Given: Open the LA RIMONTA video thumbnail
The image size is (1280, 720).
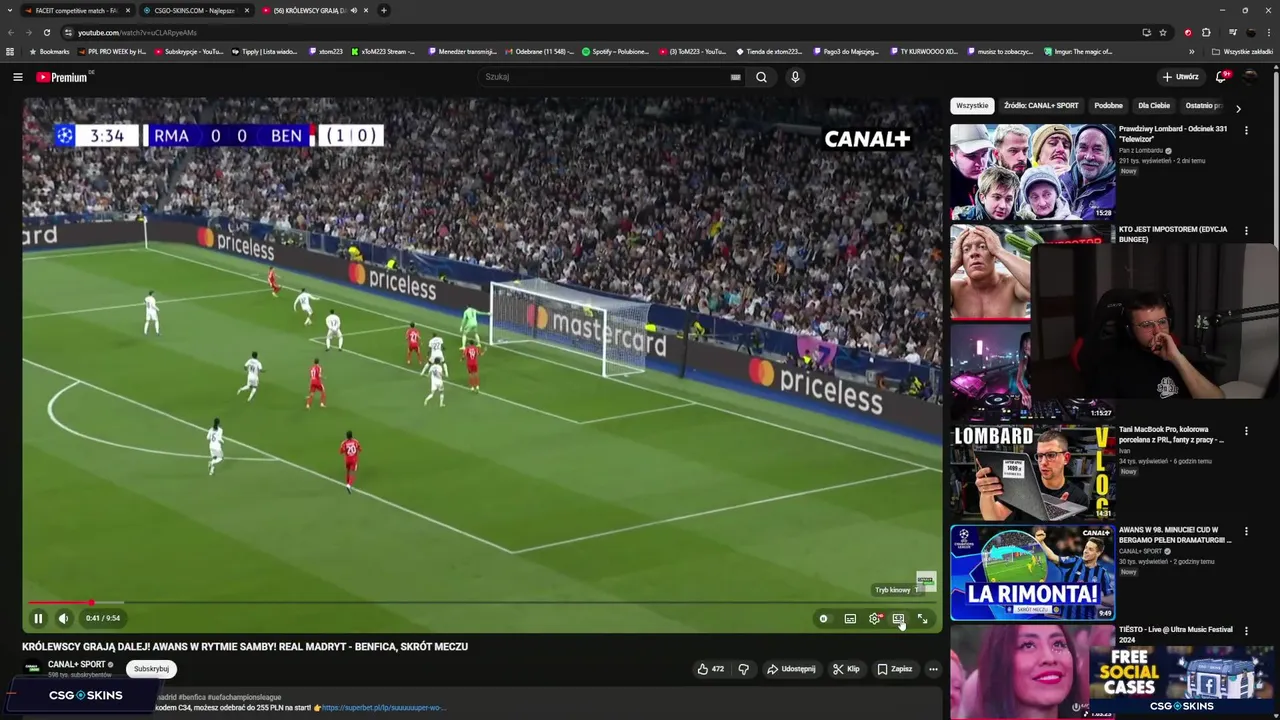Looking at the screenshot, I should tap(1033, 572).
